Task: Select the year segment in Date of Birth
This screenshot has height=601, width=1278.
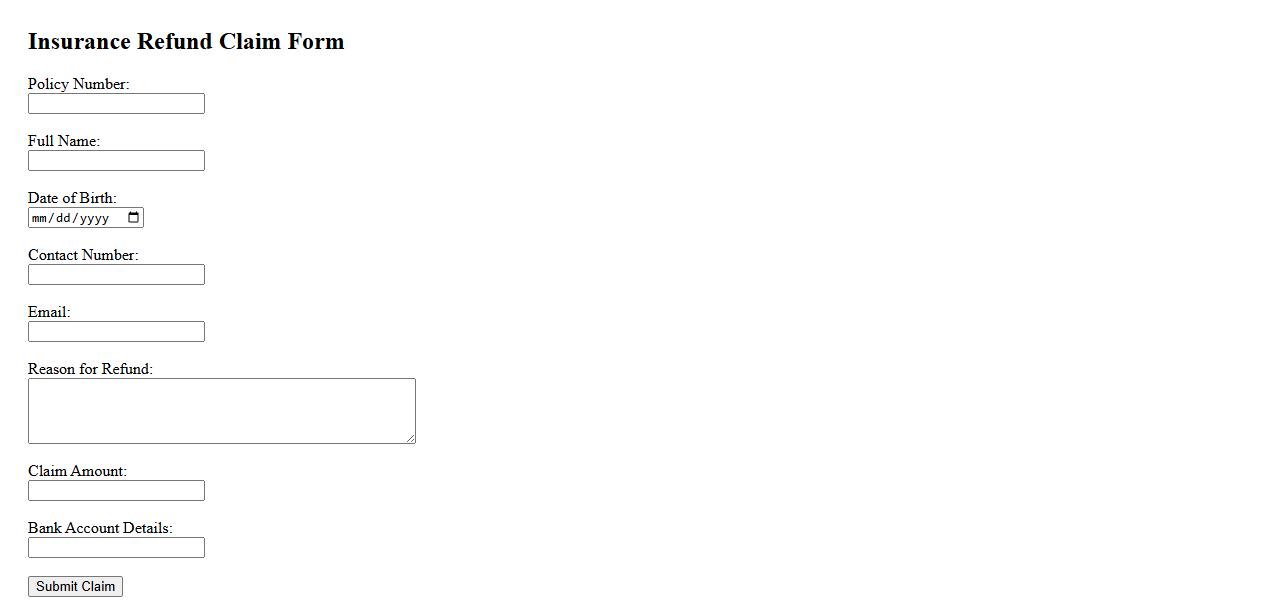Action: click(94, 218)
